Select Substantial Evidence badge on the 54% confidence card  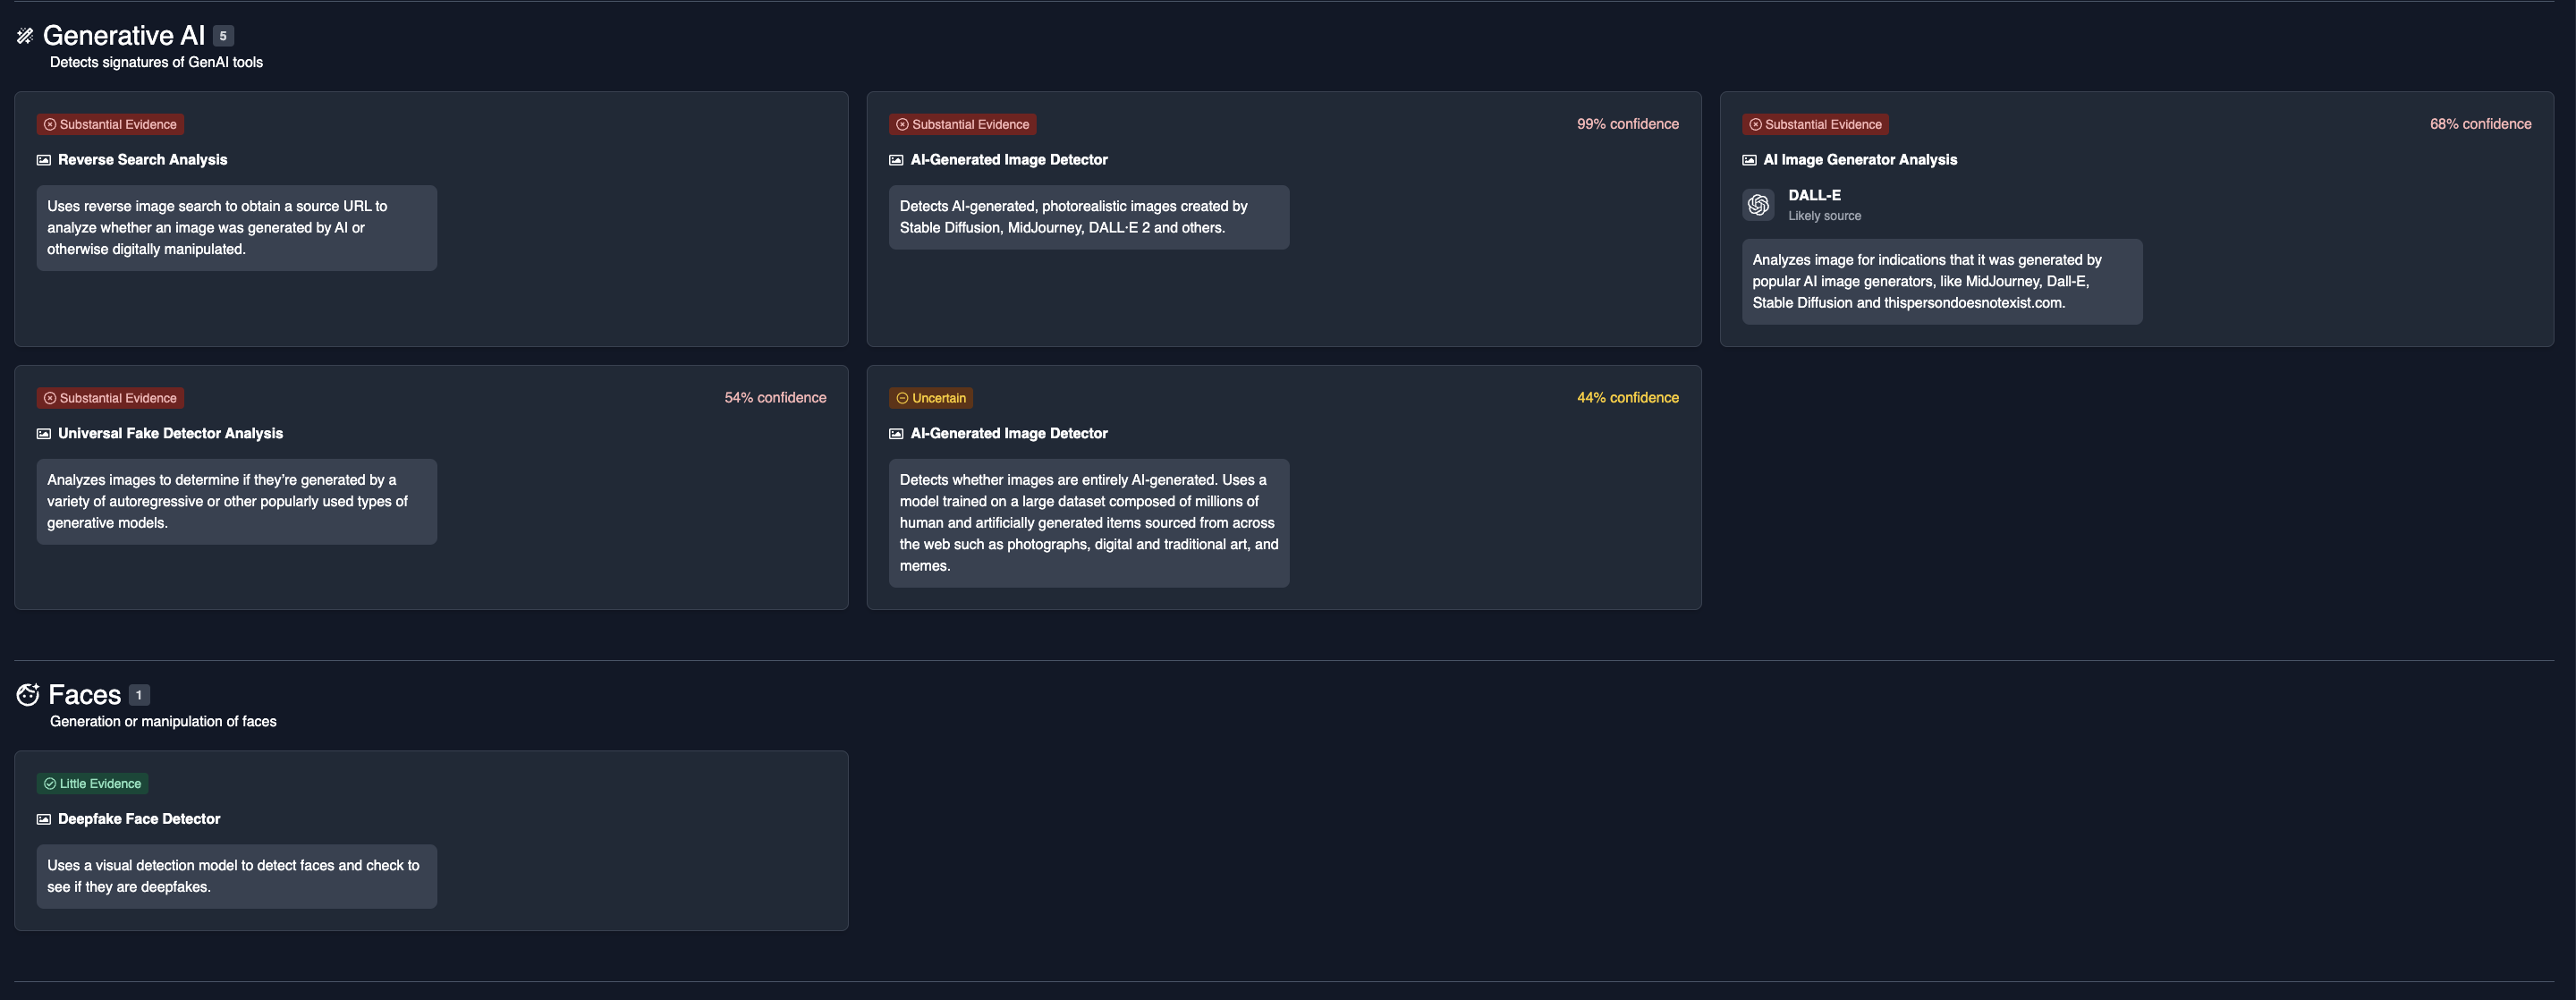[110, 398]
